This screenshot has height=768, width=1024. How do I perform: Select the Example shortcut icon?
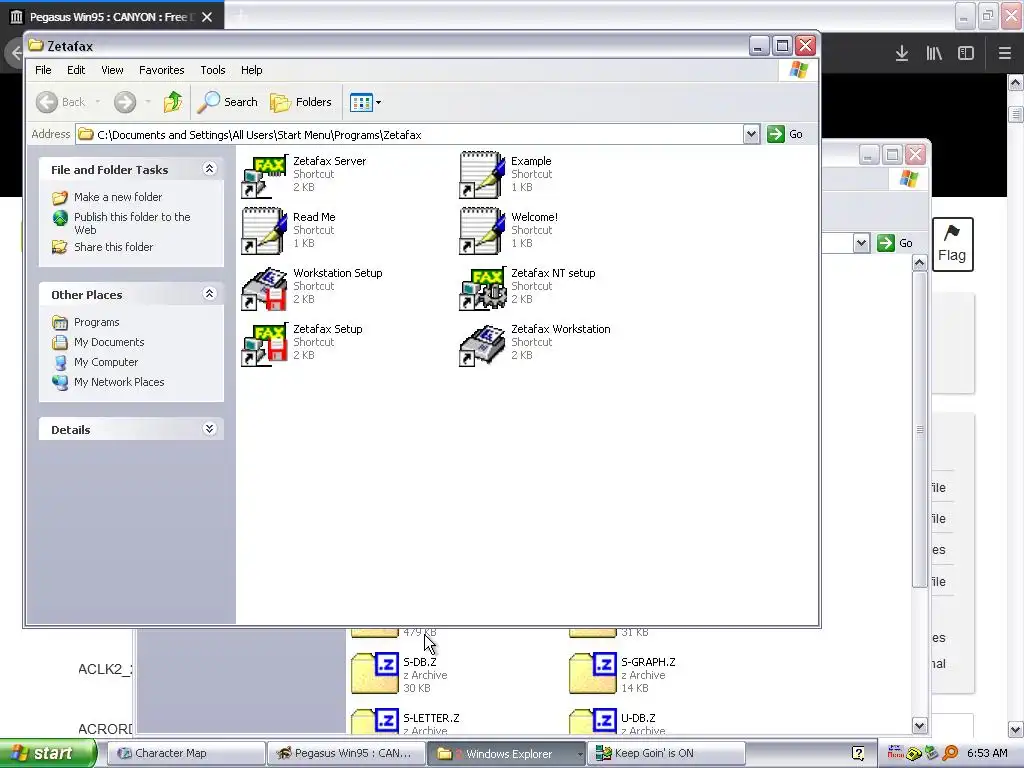(x=482, y=175)
